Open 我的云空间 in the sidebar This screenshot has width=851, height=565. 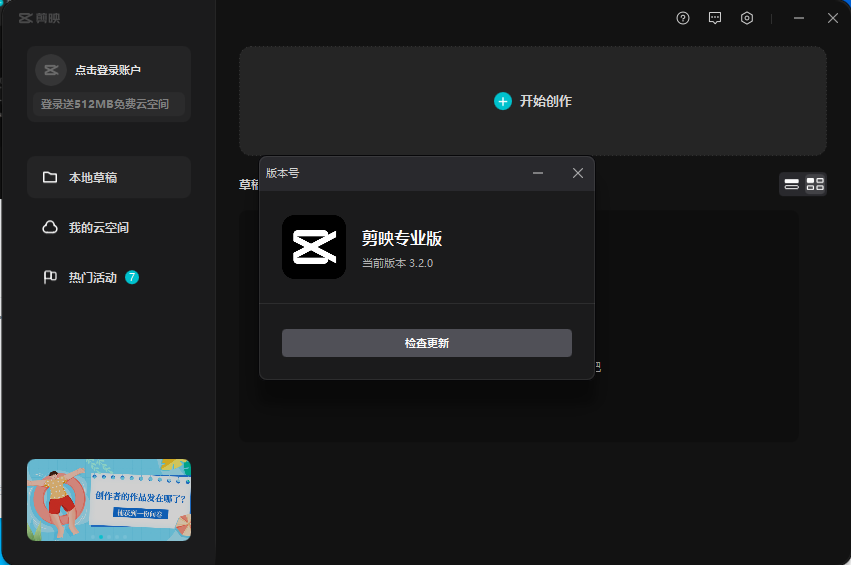[x=109, y=227]
